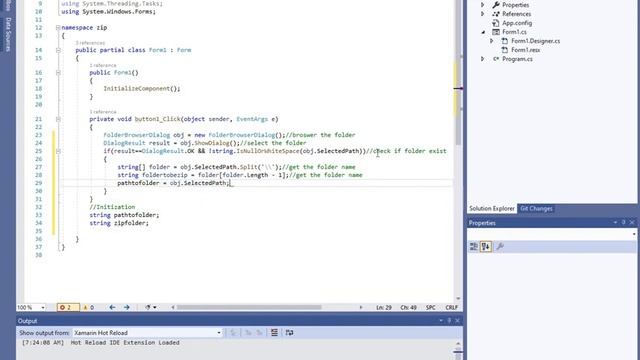
Task: Toggle auto-hide pin on Output window
Action: pos(449,321)
